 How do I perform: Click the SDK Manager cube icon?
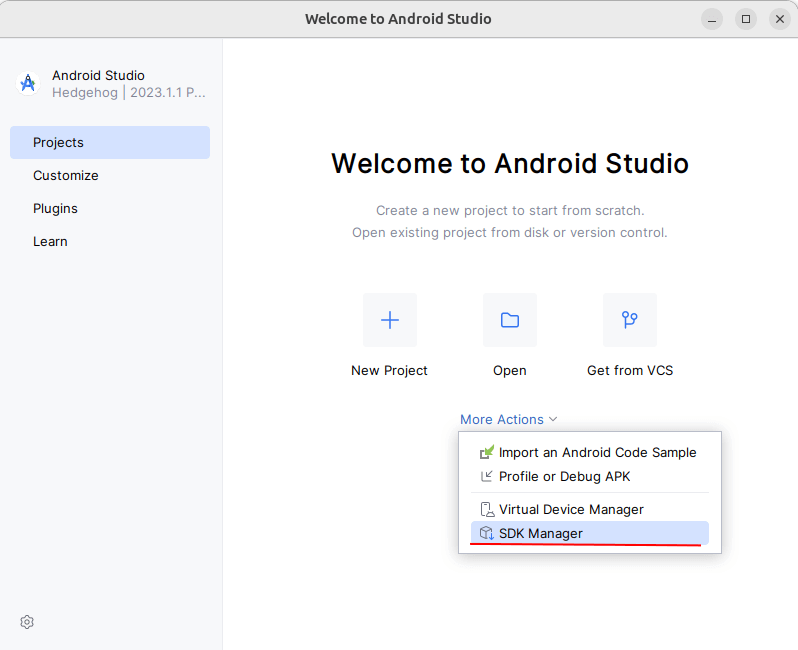pos(487,533)
